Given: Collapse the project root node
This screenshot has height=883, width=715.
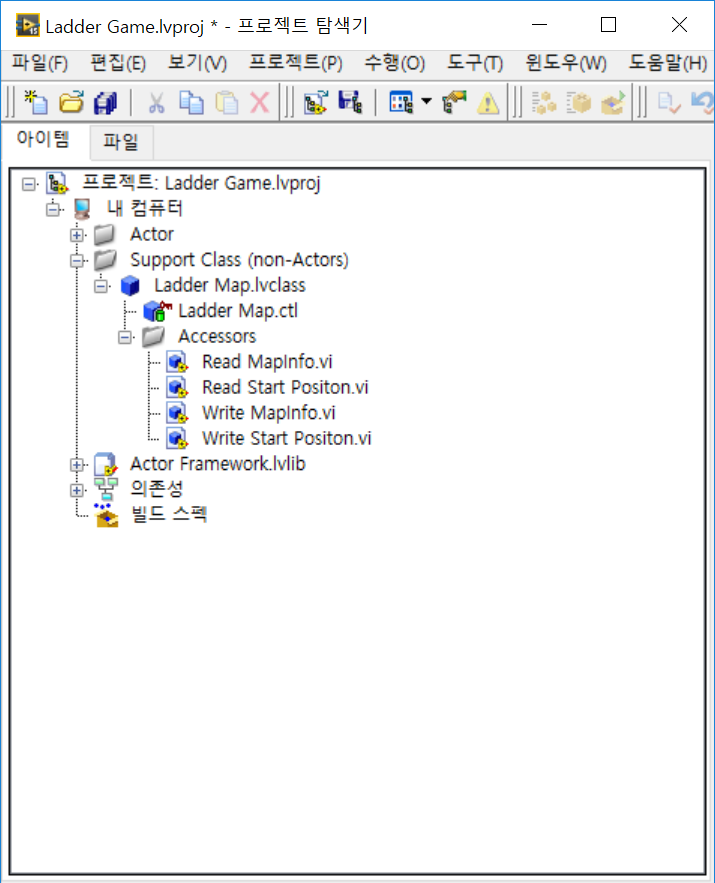Looking at the screenshot, I should coord(29,184).
